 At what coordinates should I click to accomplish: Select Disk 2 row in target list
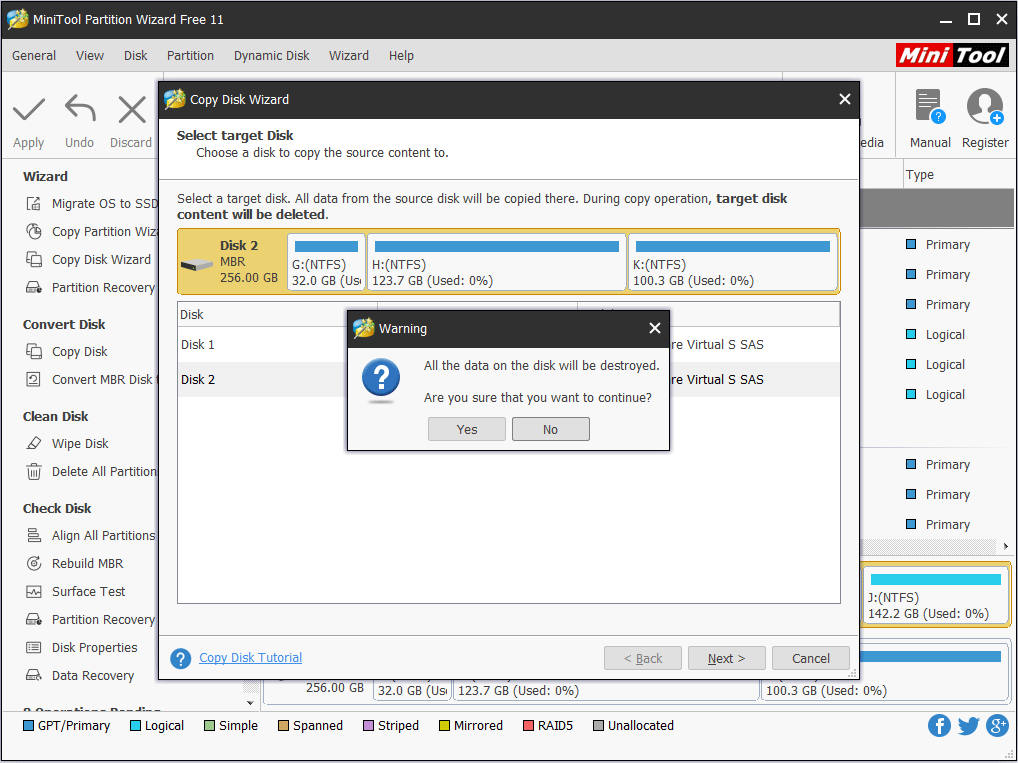point(508,380)
